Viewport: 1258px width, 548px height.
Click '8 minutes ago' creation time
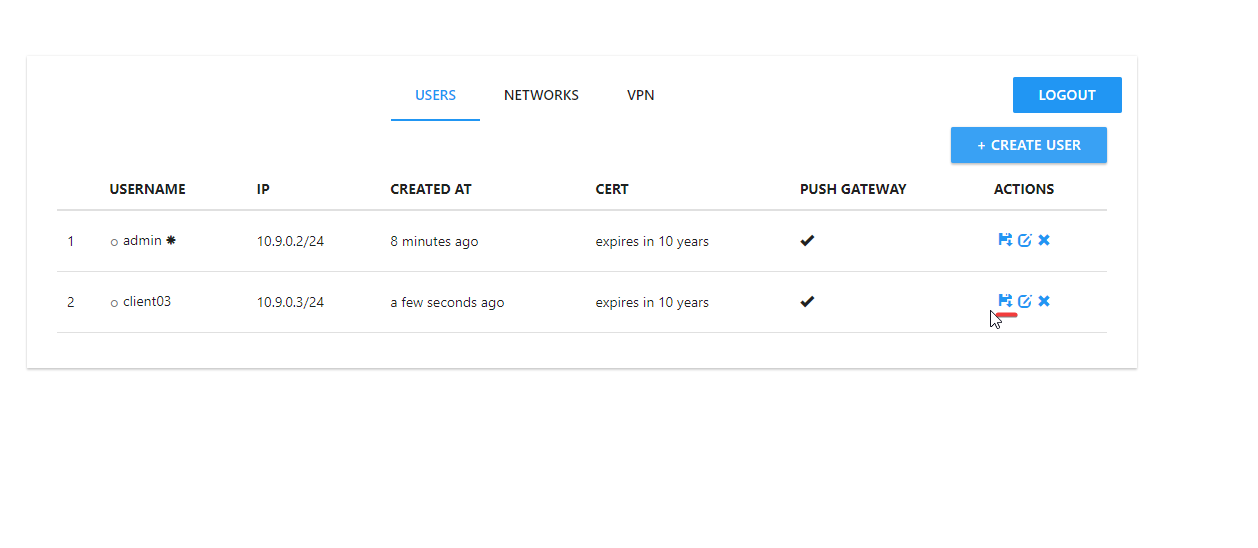[x=434, y=241]
